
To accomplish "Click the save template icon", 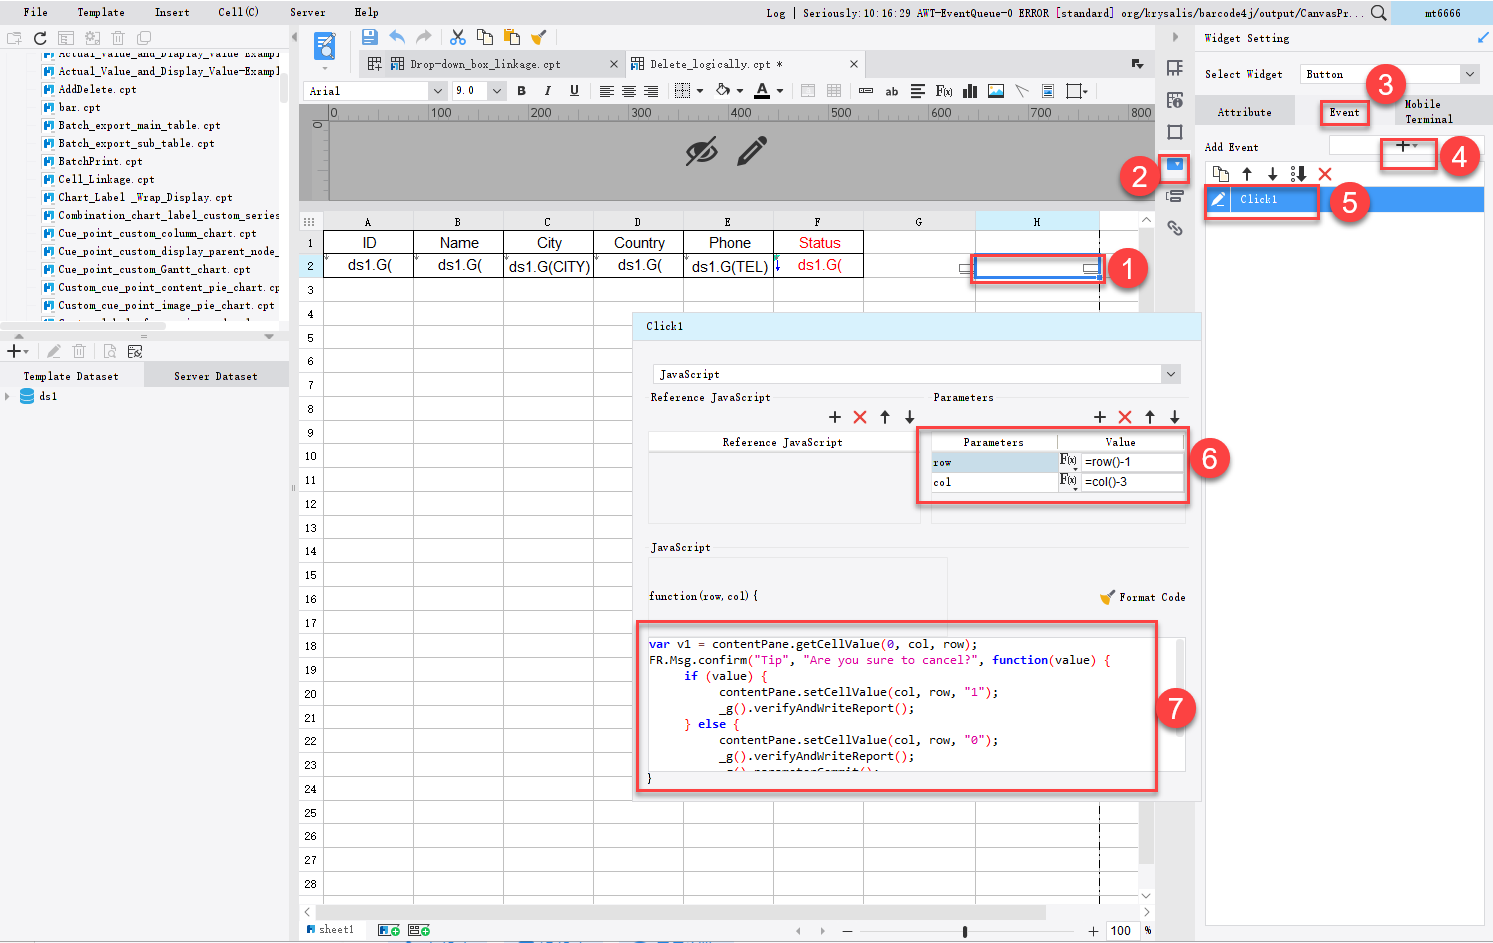I will [x=370, y=37].
